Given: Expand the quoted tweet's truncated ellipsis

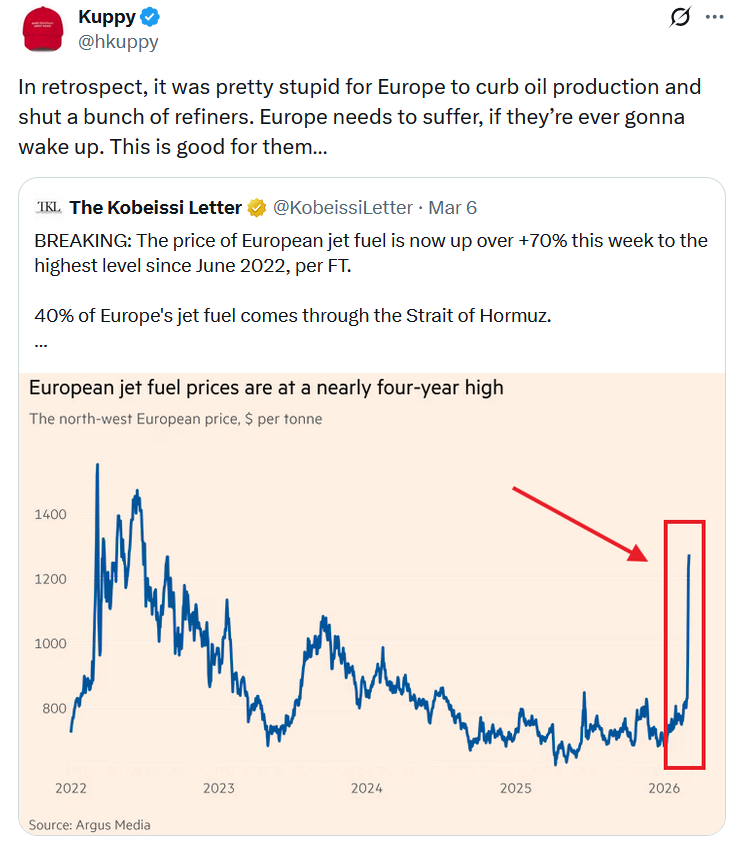Looking at the screenshot, I should tap(41, 340).
